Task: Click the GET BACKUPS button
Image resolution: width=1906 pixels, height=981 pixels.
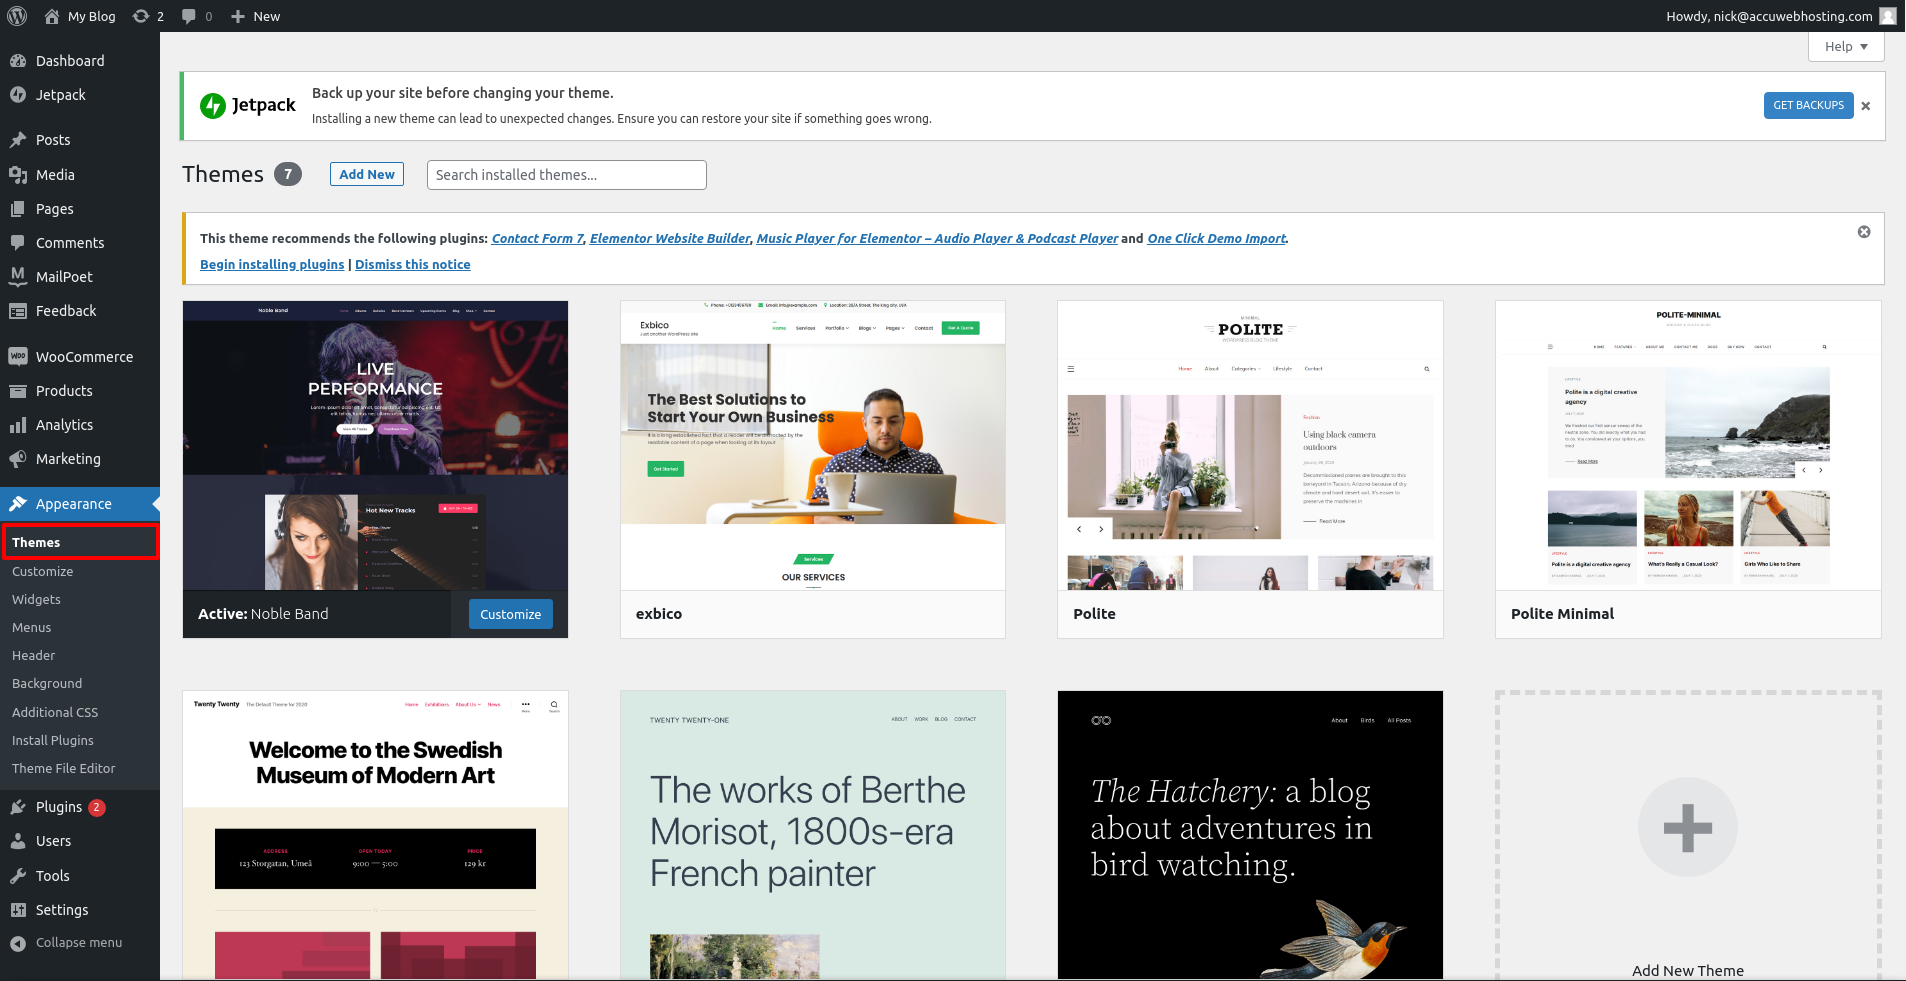Action: [1808, 105]
